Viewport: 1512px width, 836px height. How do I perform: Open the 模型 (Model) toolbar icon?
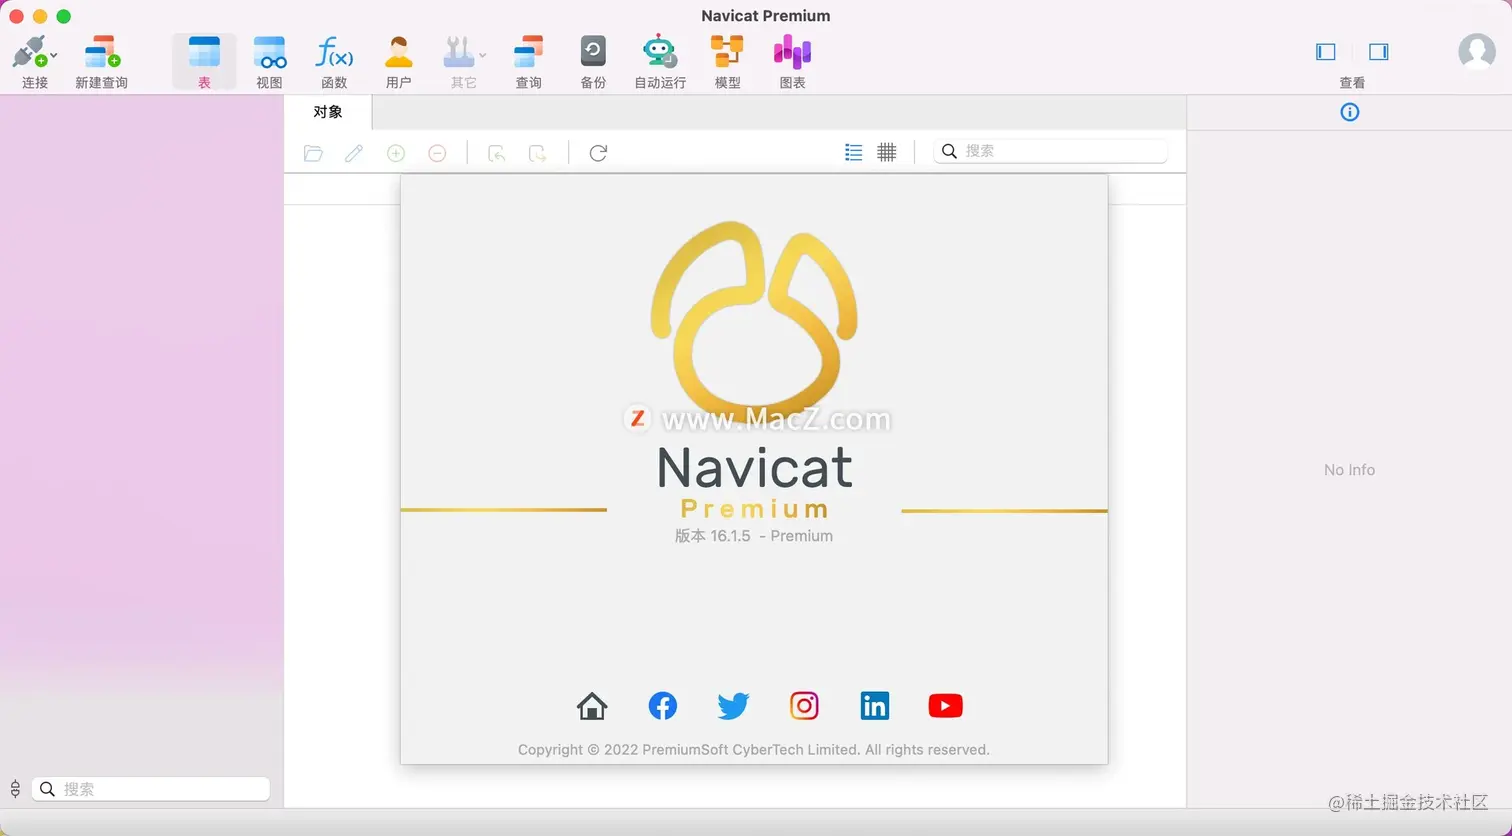[727, 52]
